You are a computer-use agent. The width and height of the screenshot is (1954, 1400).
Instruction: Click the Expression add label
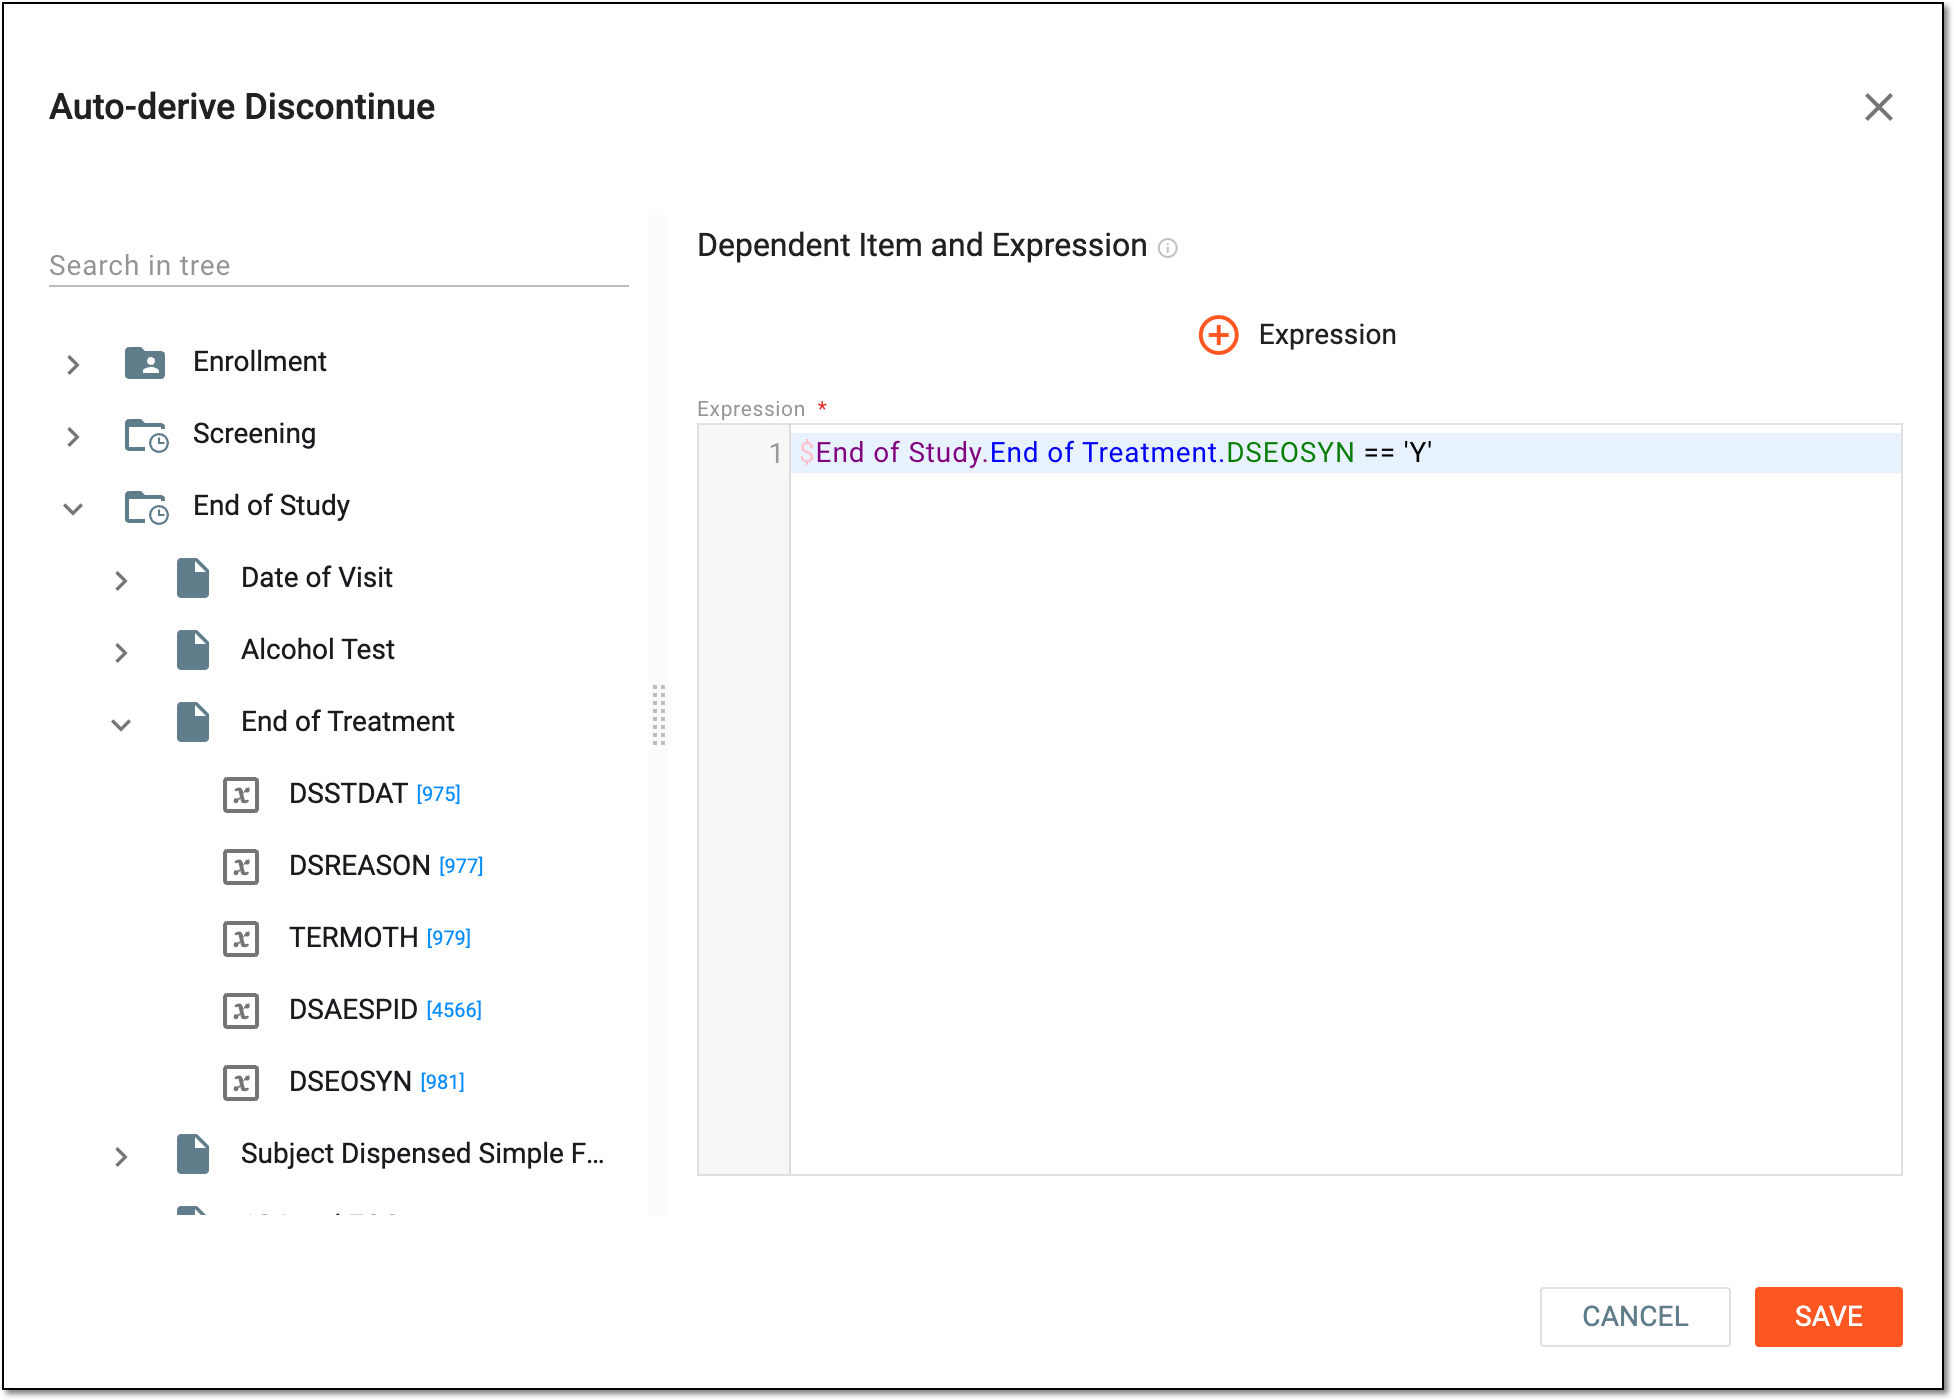point(1327,335)
